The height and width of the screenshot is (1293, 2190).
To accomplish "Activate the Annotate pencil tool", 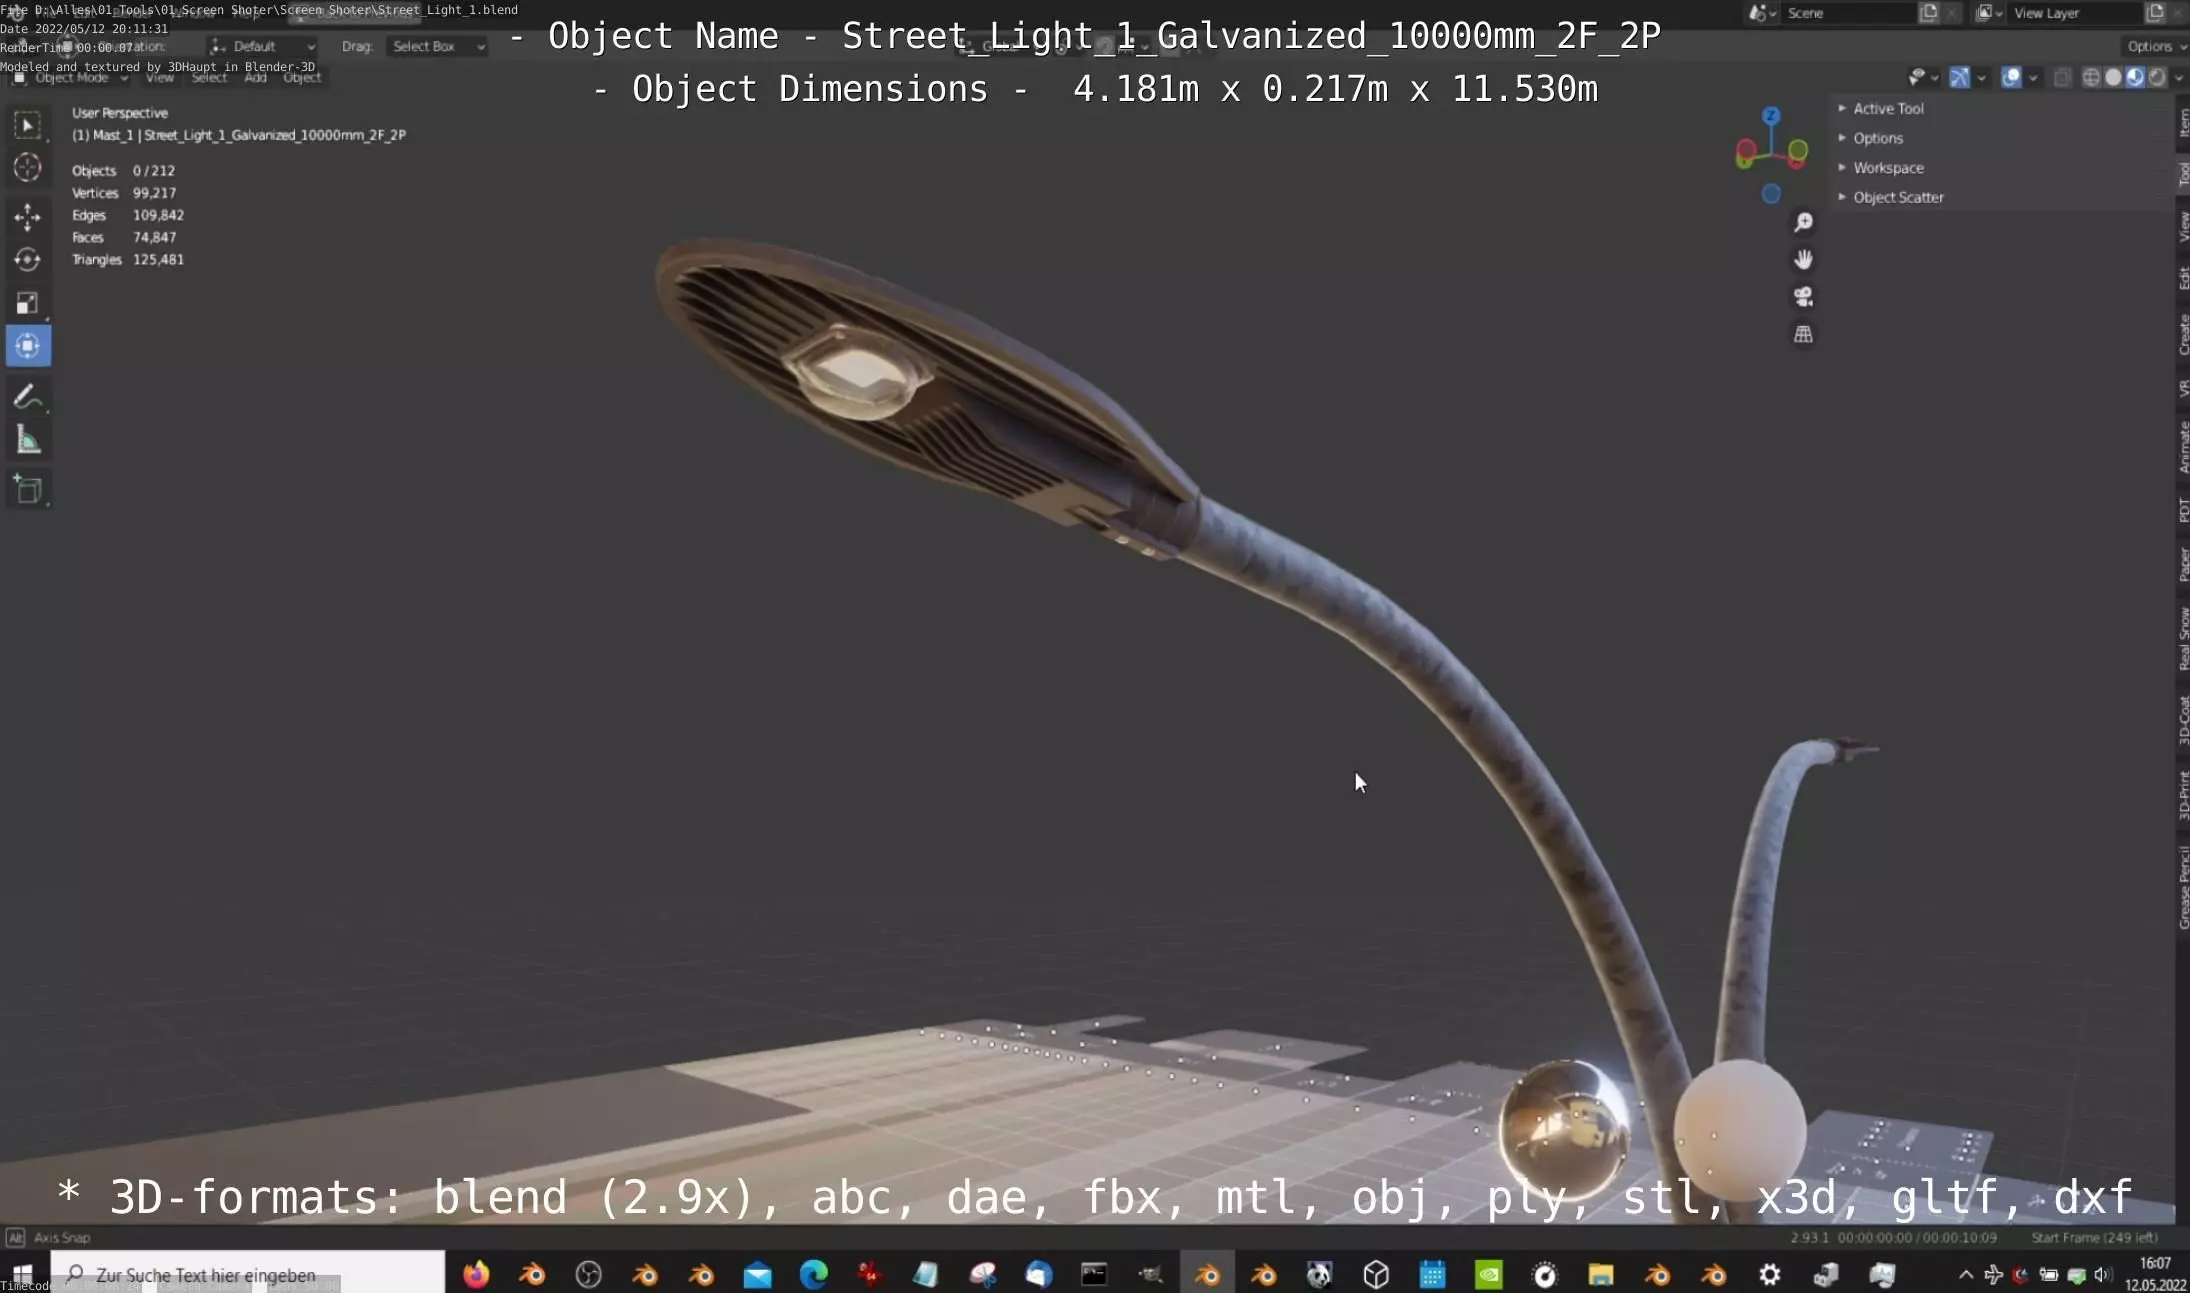I will click(27, 397).
